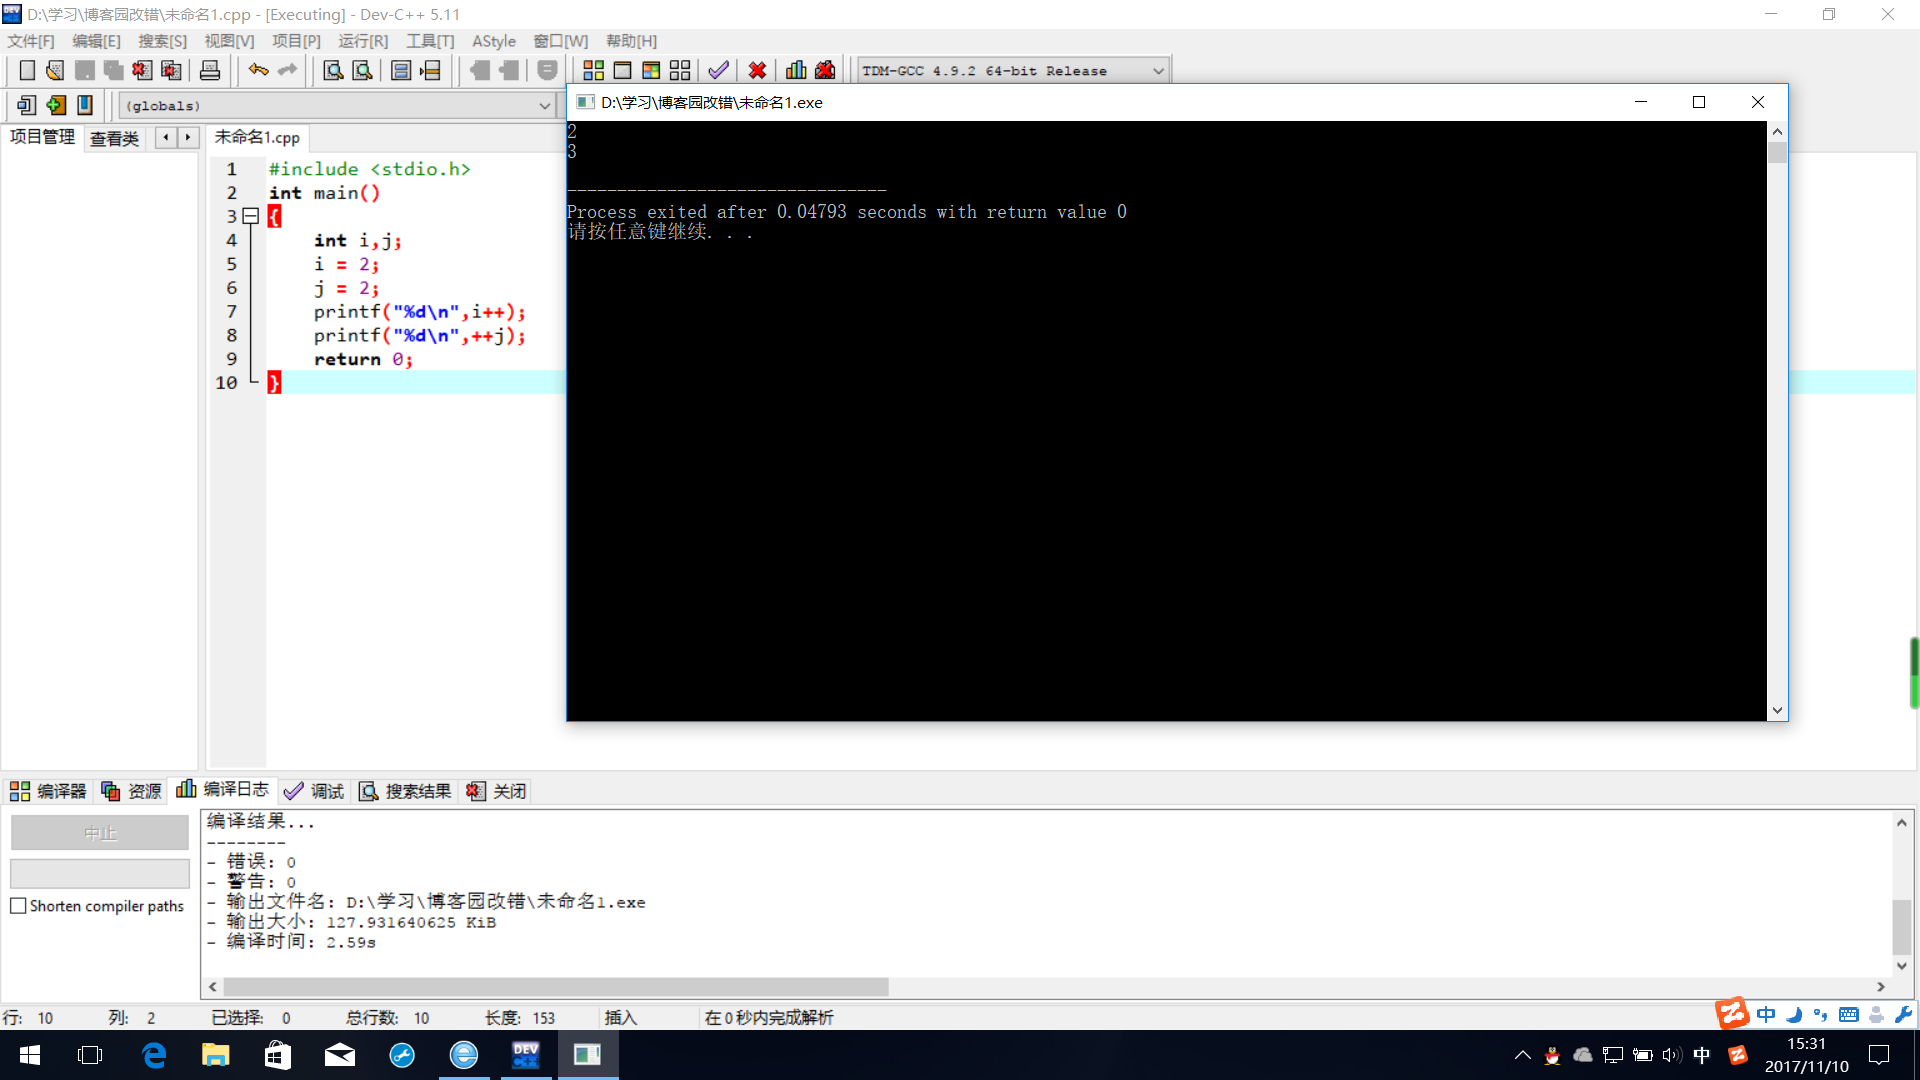Open the taskbar volume control
Image resolution: width=1920 pixels, height=1080 pixels.
pyautogui.click(x=1672, y=1055)
